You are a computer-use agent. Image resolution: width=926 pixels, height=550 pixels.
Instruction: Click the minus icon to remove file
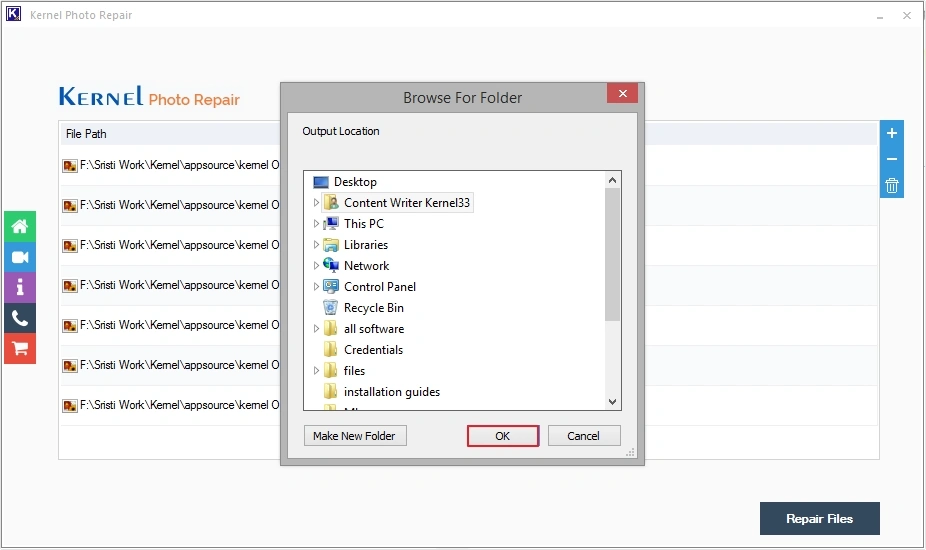892,159
